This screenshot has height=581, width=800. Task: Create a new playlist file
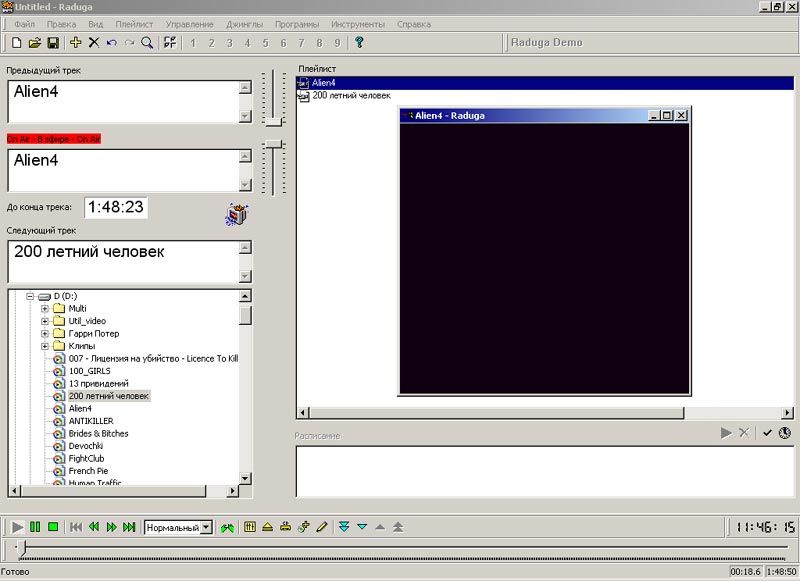click(16, 43)
